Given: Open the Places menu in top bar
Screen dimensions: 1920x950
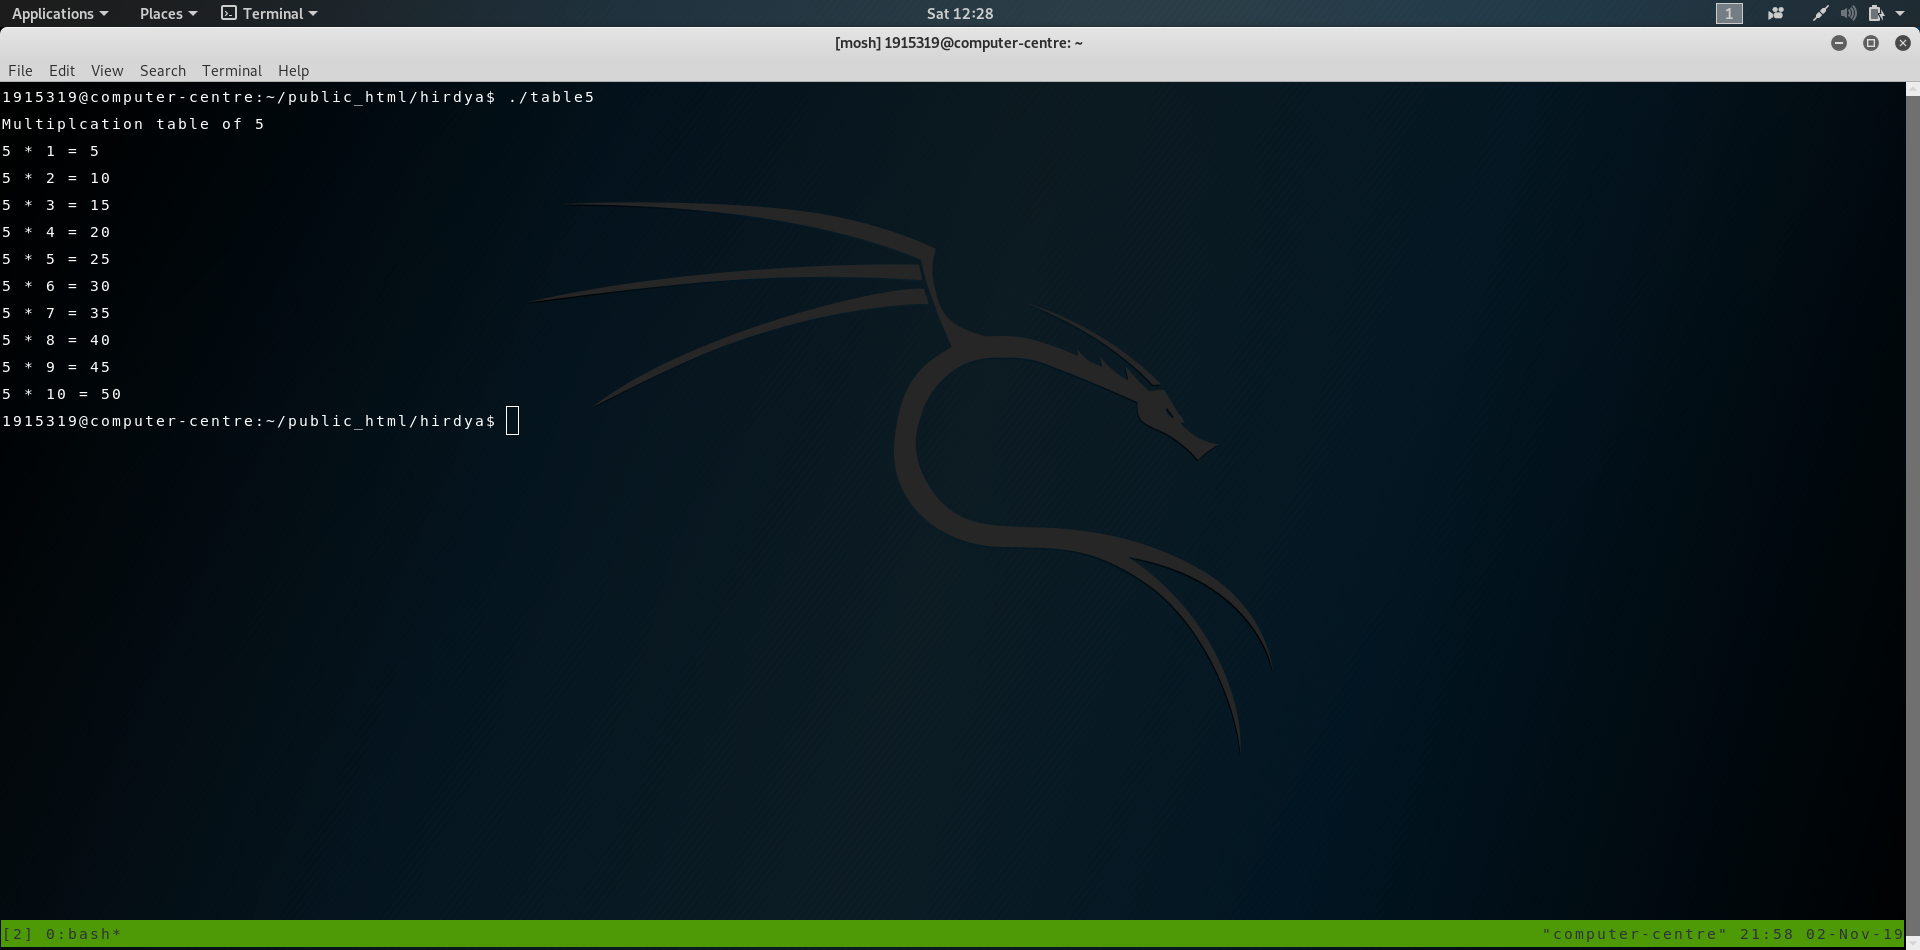Looking at the screenshot, I should pyautogui.click(x=168, y=13).
